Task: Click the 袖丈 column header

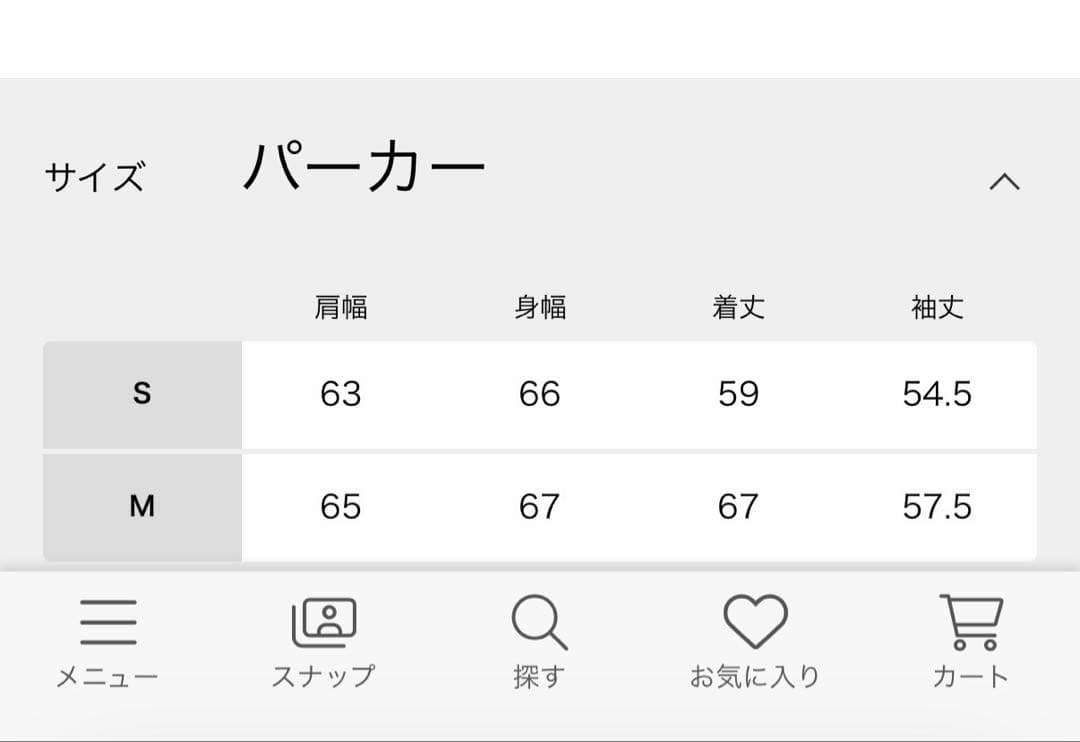Action: coord(937,307)
